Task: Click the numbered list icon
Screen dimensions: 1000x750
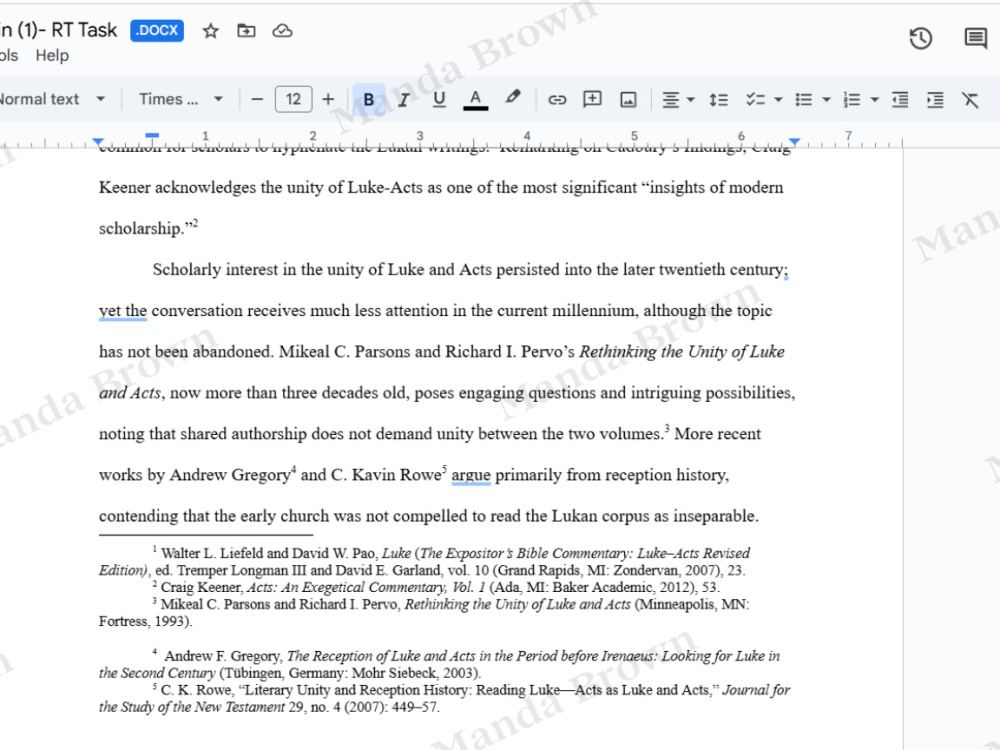Action: 852,99
